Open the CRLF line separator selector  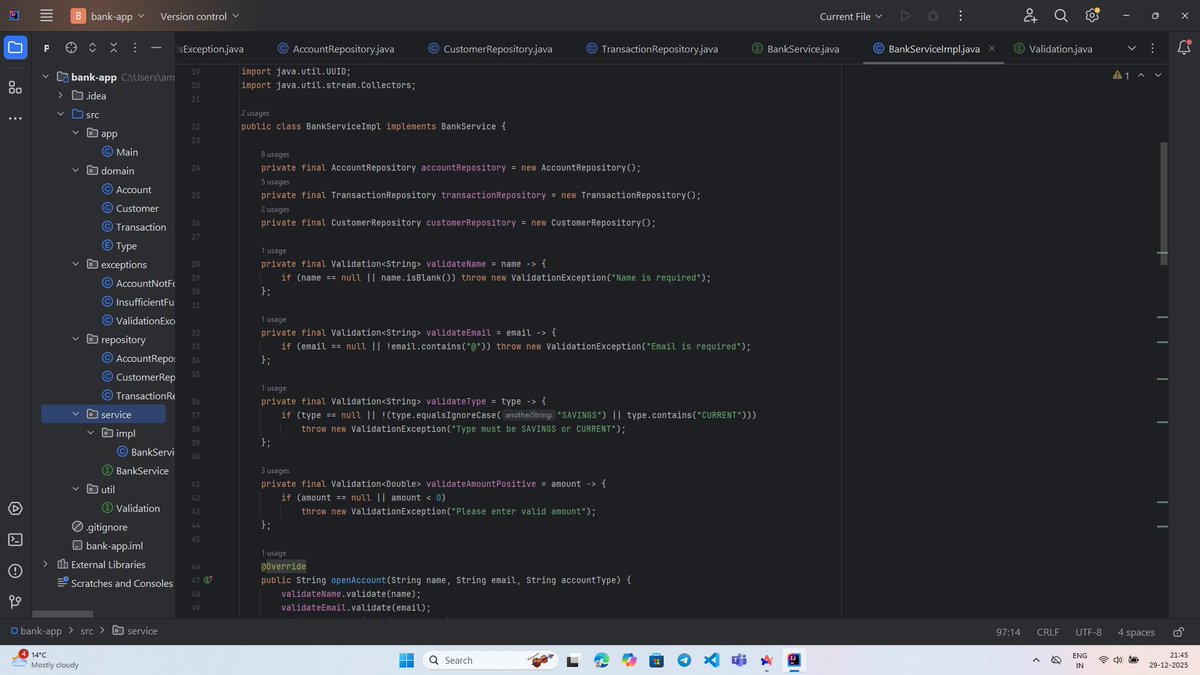[1048, 632]
